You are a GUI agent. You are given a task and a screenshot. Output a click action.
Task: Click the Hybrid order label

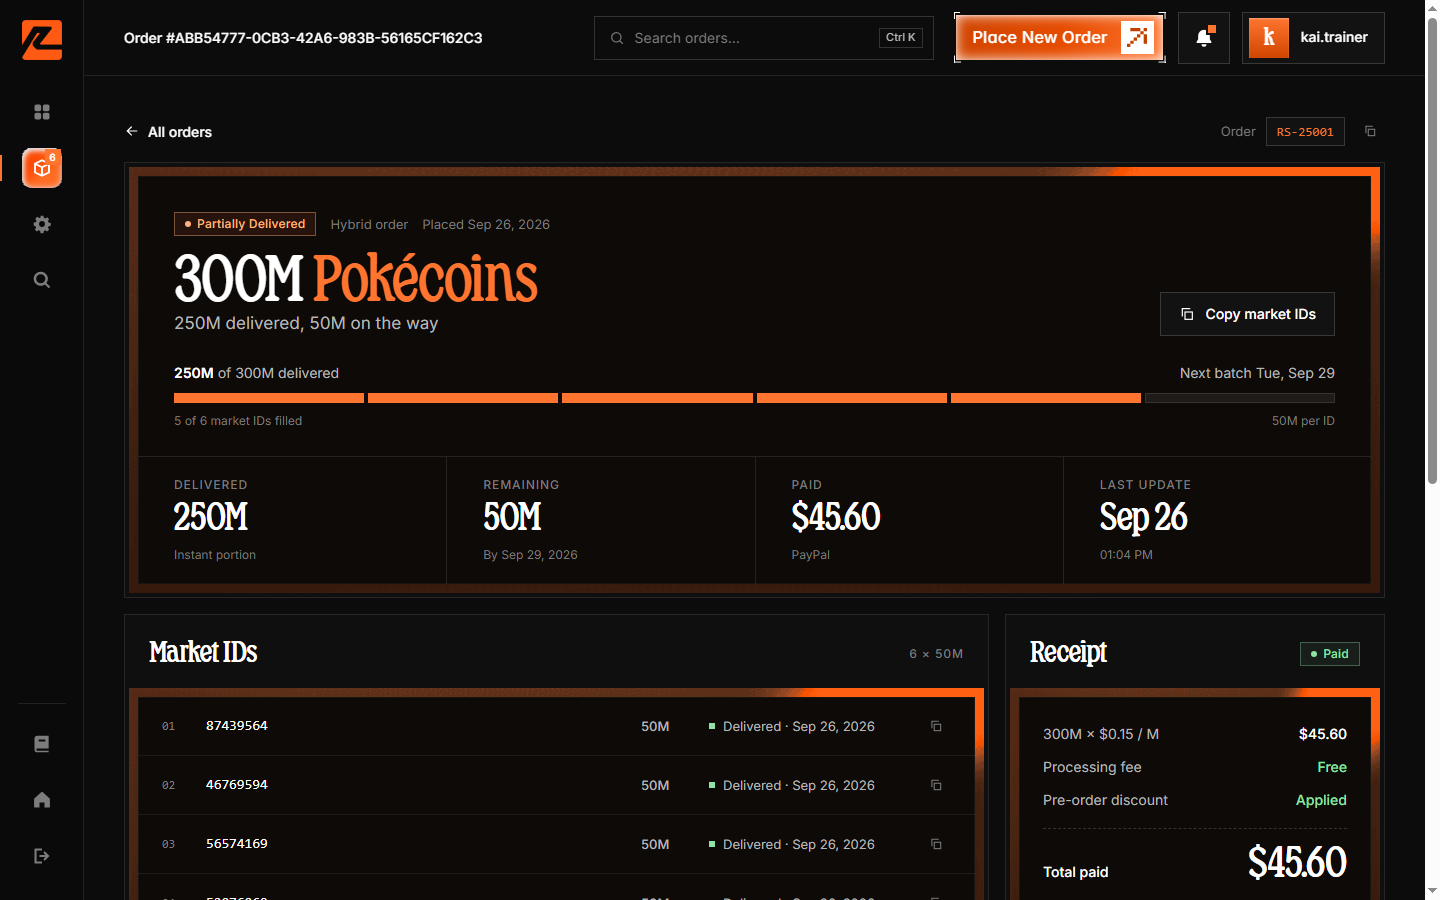tap(369, 224)
